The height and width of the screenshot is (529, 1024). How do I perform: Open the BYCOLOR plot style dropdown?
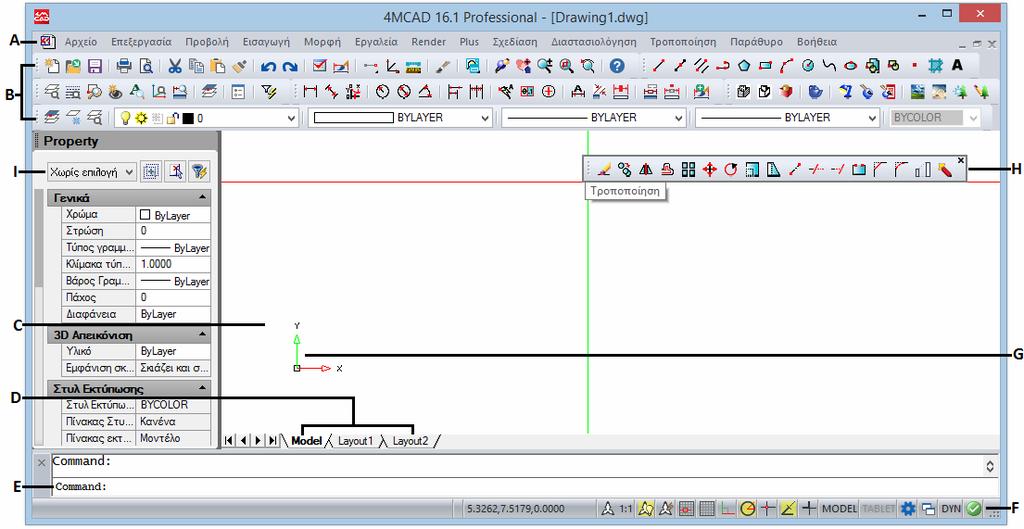click(x=974, y=118)
